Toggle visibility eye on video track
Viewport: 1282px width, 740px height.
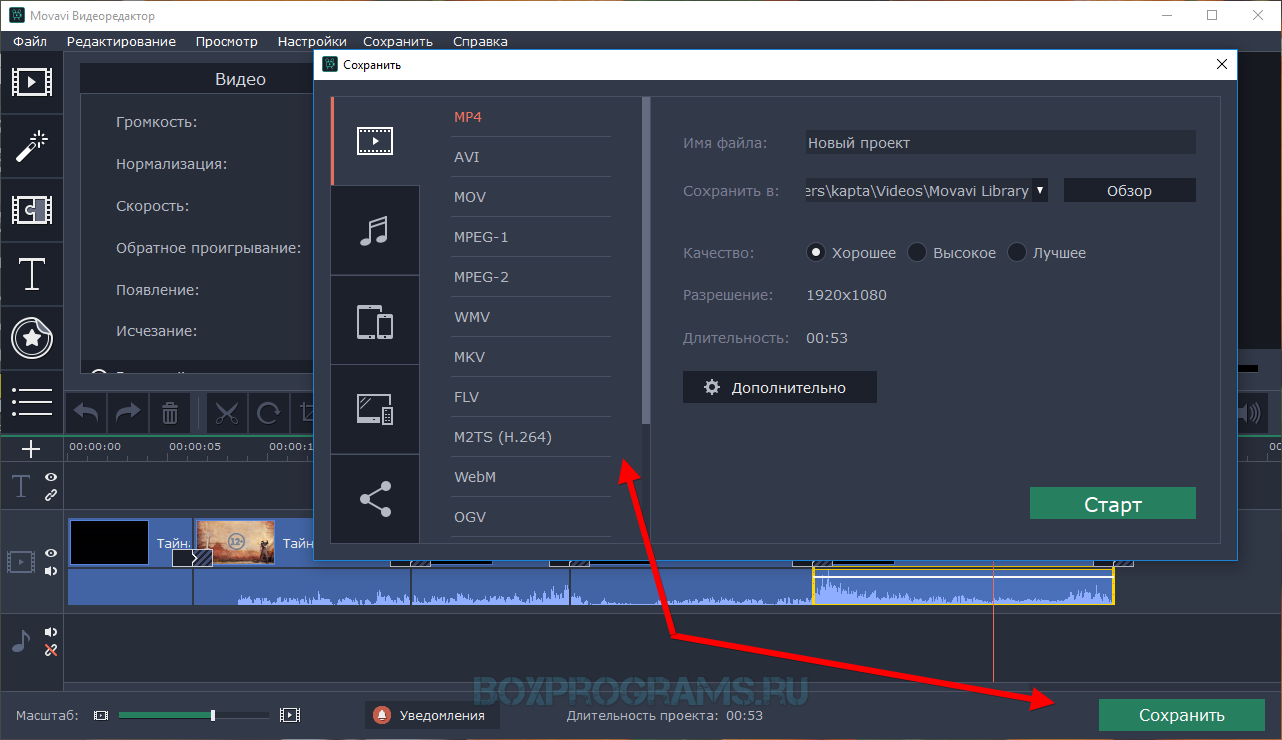pos(51,554)
